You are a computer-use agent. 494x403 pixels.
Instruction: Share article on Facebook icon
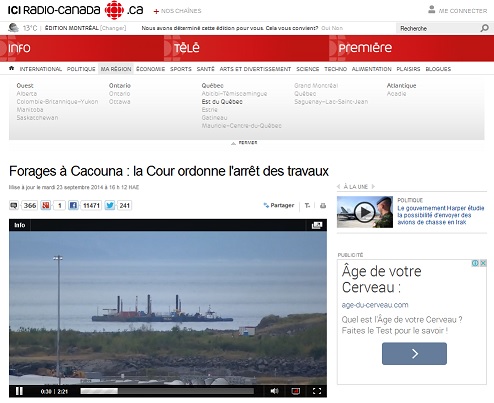(73, 205)
